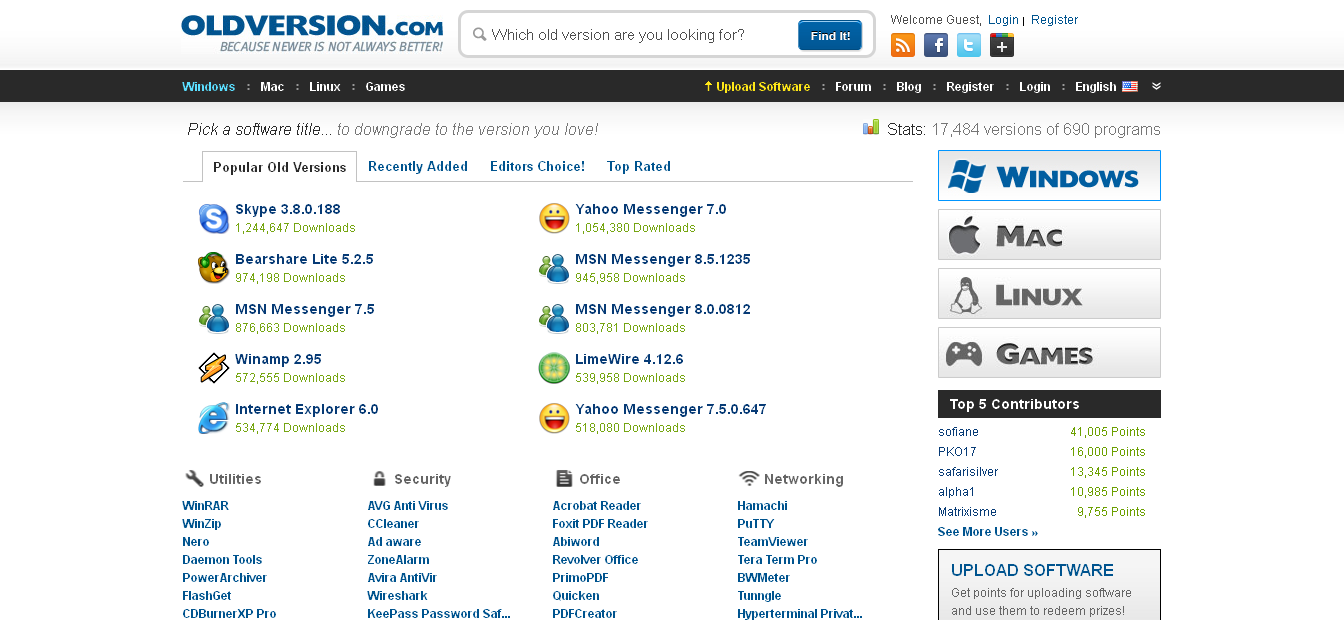Open the Twitter icon in header
The height and width of the screenshot is (620, 1344).
[x=969, y=45]
